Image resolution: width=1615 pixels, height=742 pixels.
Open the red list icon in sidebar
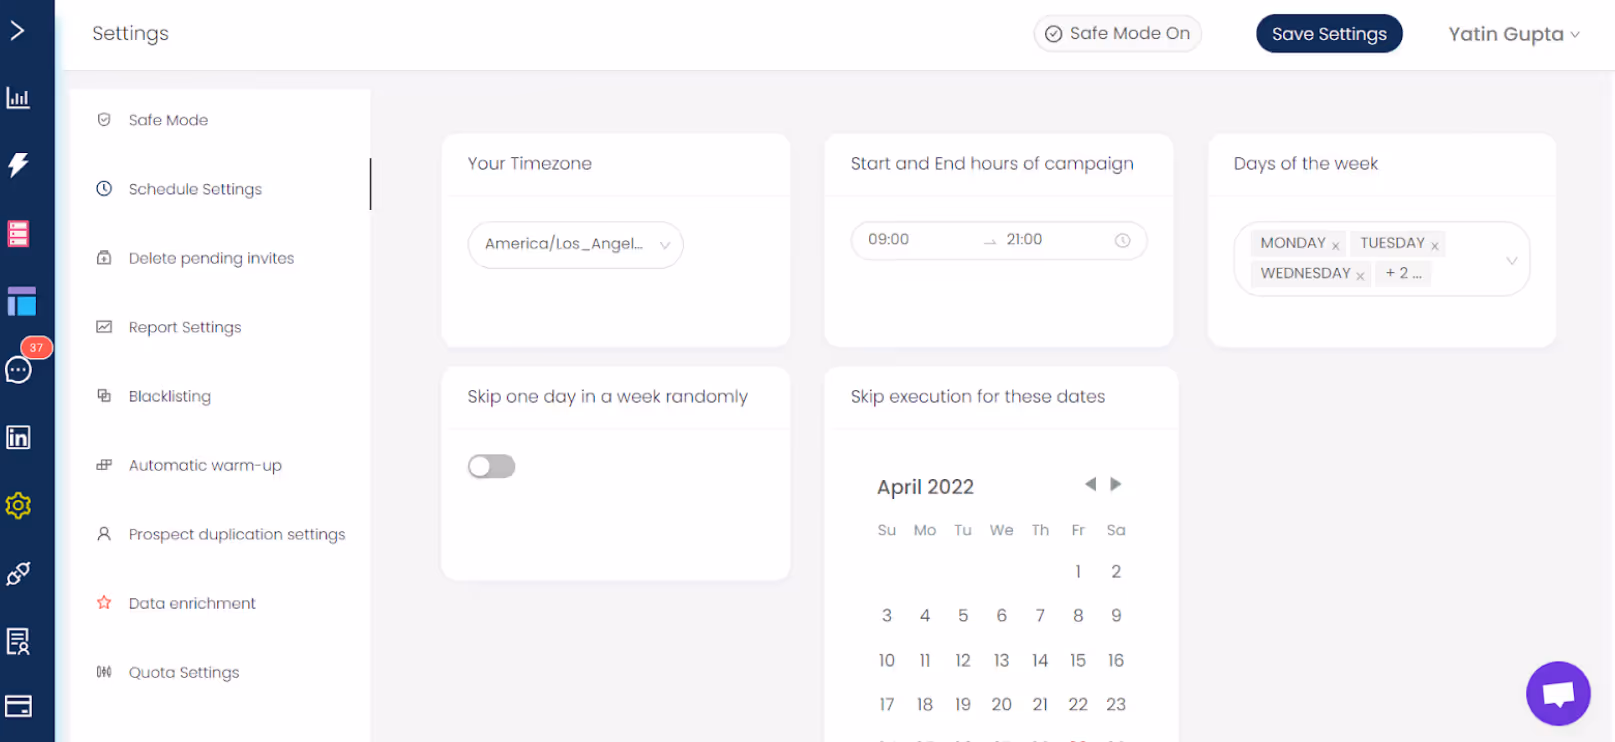[18, 233]
